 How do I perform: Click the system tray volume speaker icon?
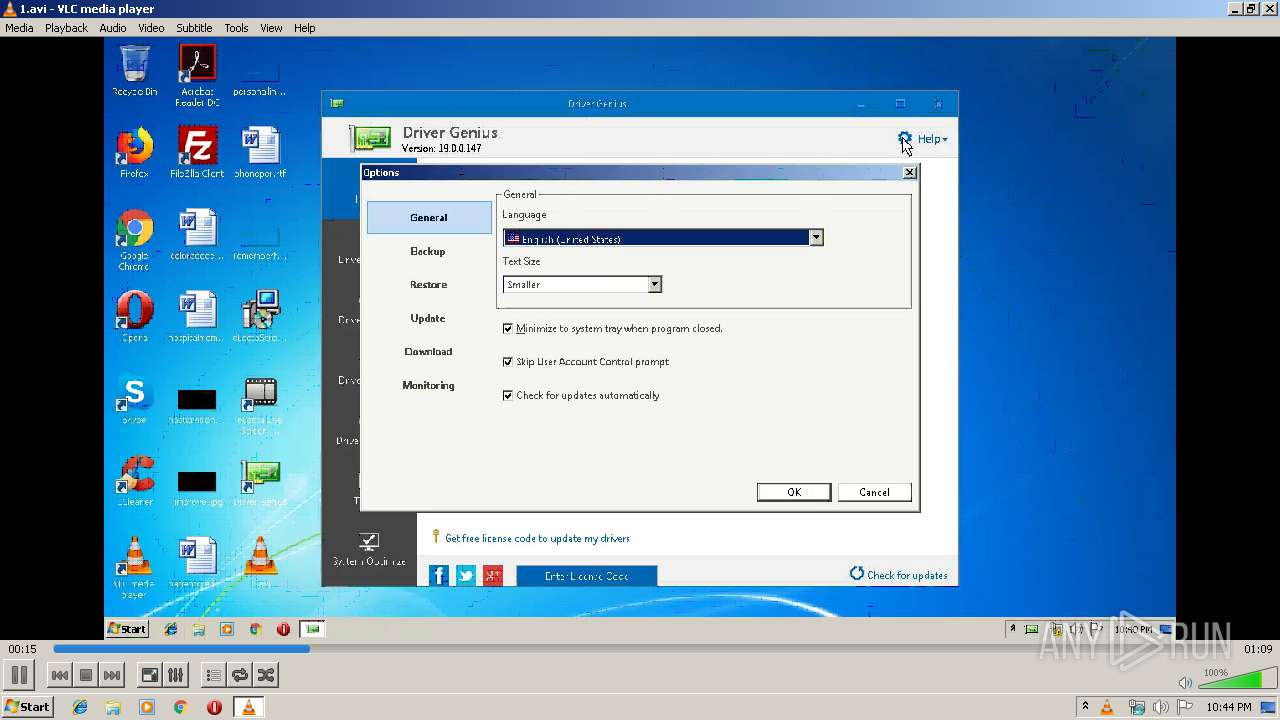pos(1160,708)
